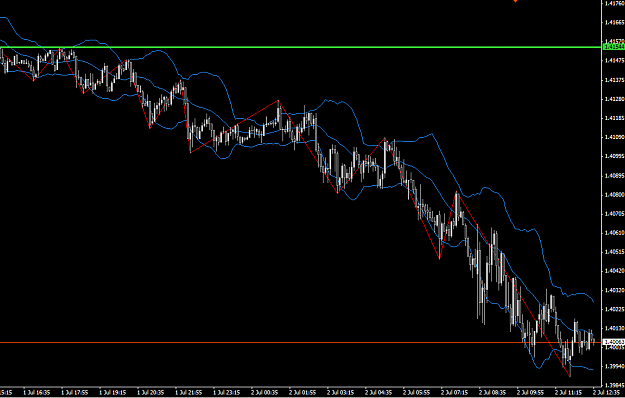
Task: Click the 1.41665 price axis label
Action: (x=615, y=22)
